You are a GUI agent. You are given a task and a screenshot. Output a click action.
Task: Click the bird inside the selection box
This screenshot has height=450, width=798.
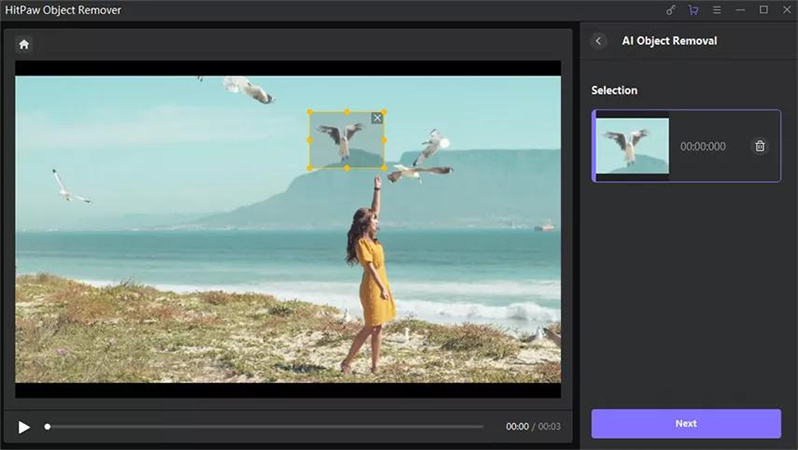click(345, 140)
